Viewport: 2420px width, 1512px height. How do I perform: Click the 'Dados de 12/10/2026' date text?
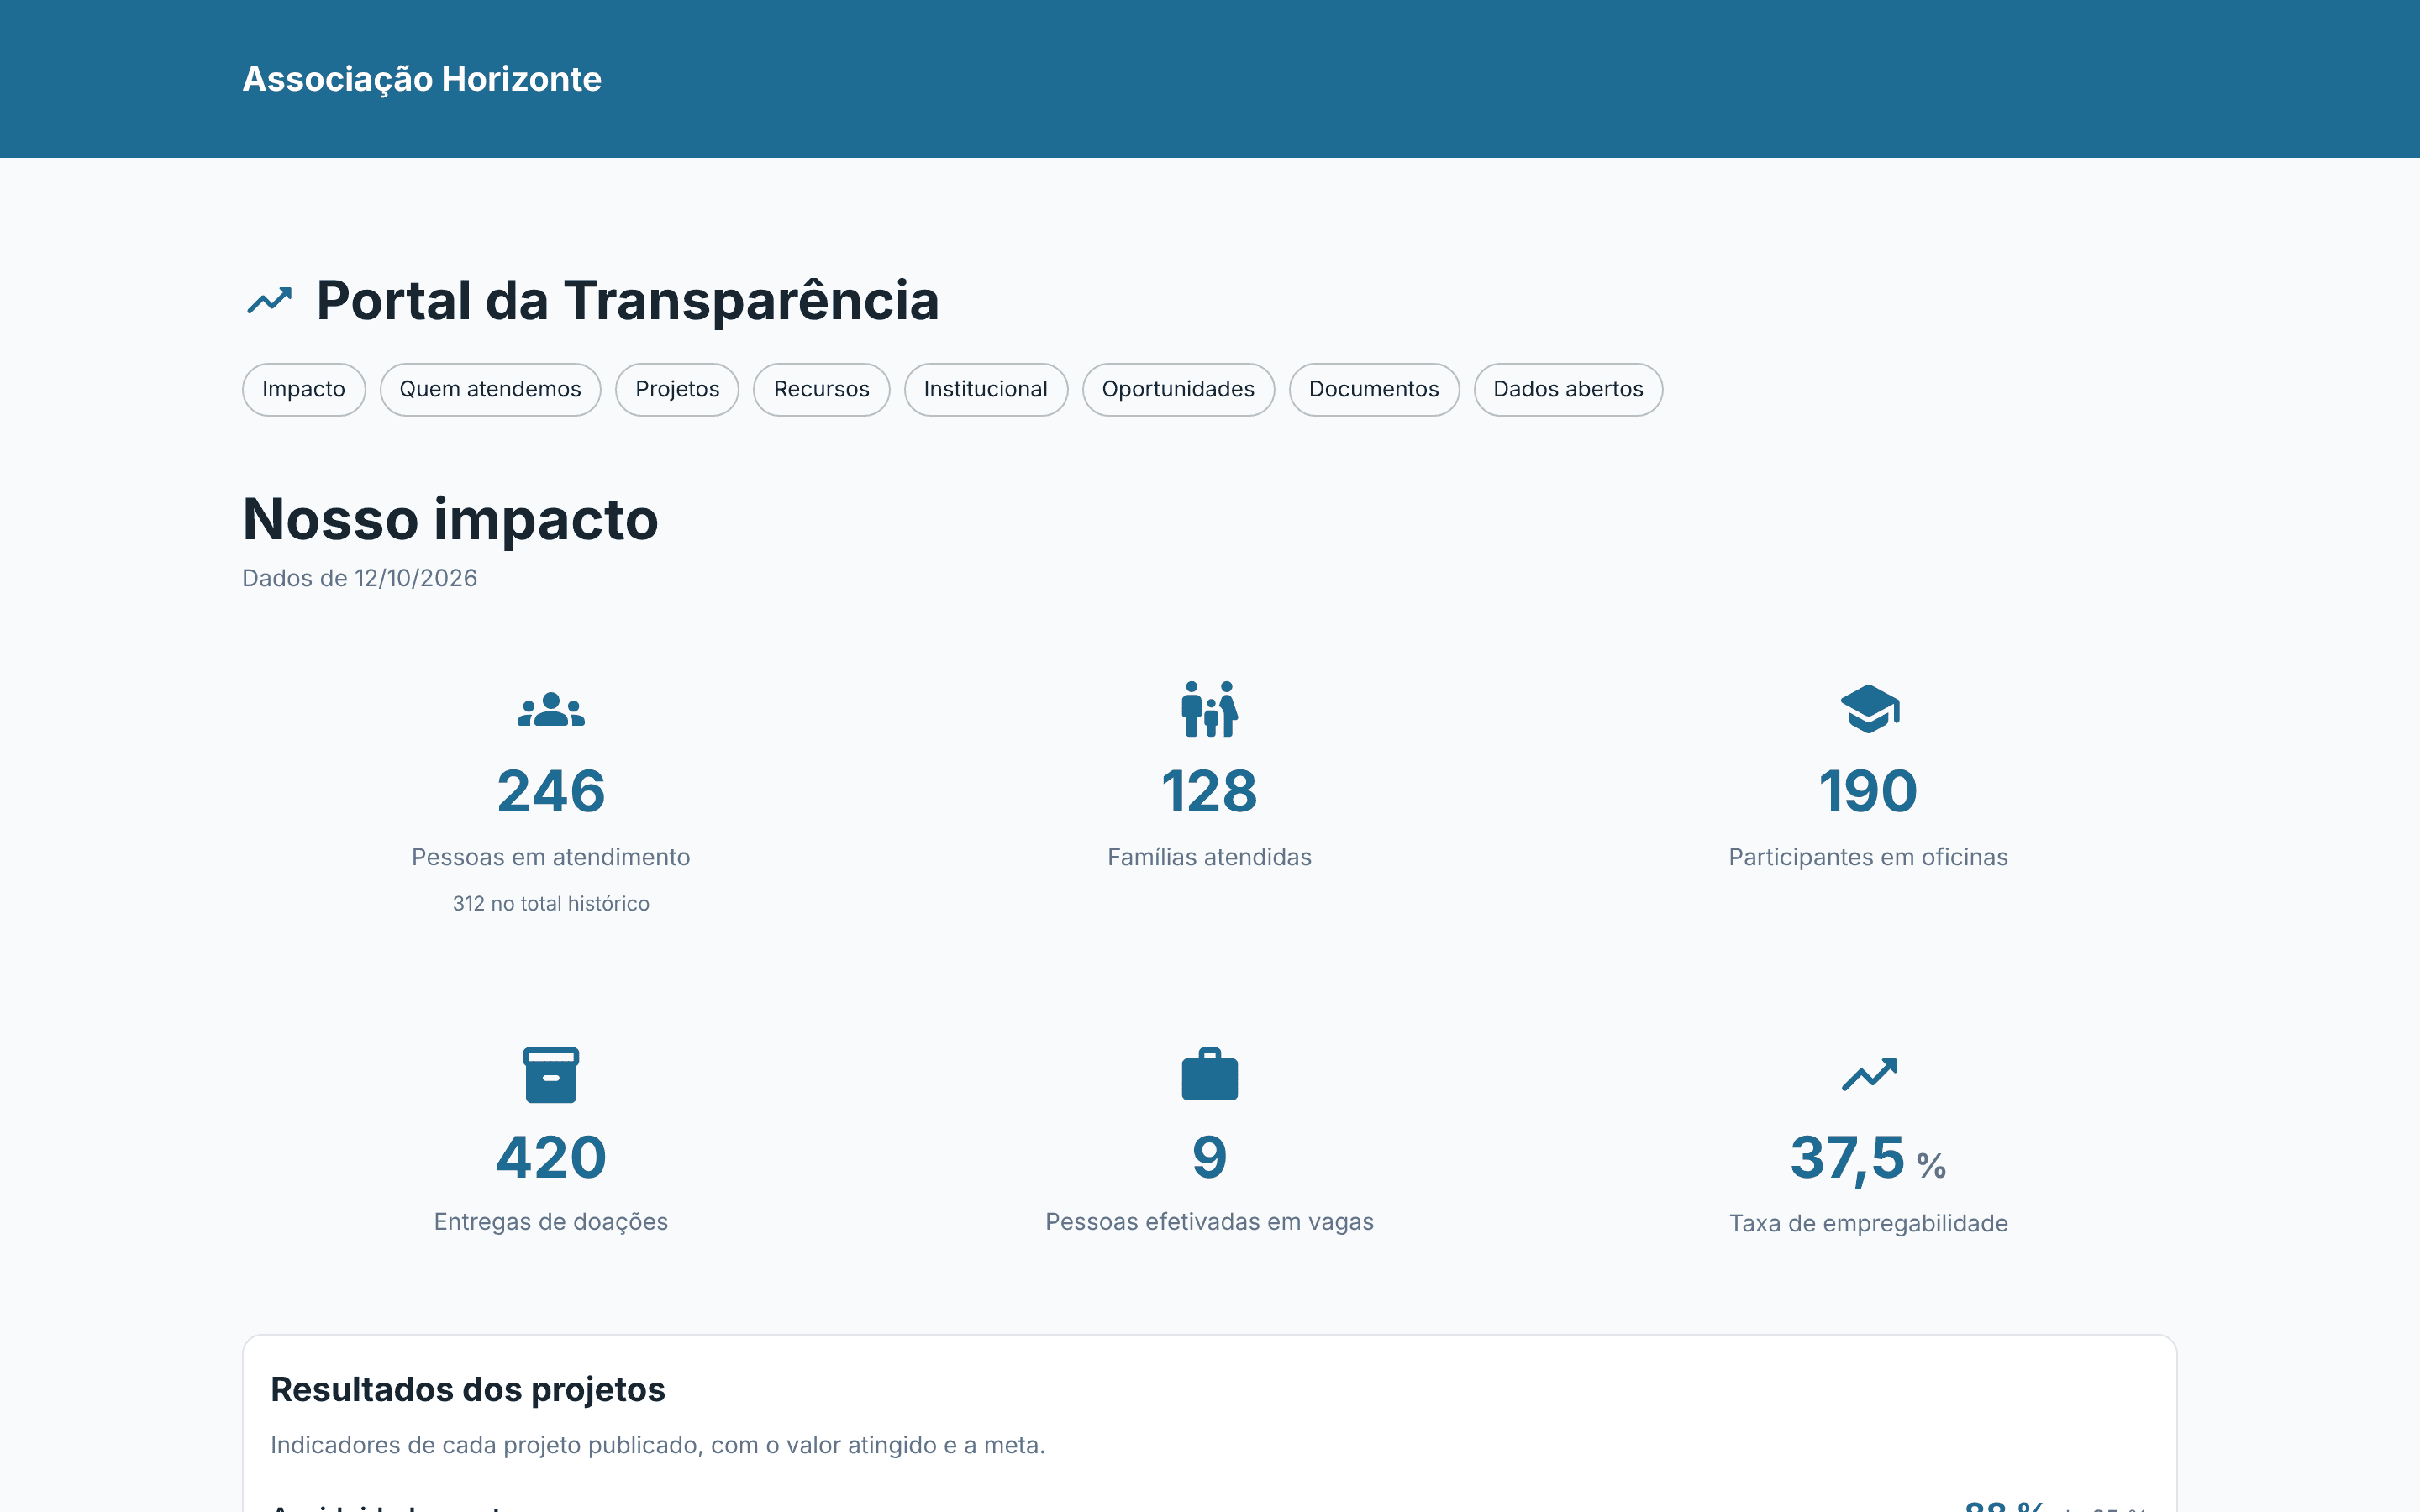tap(359, 578)
